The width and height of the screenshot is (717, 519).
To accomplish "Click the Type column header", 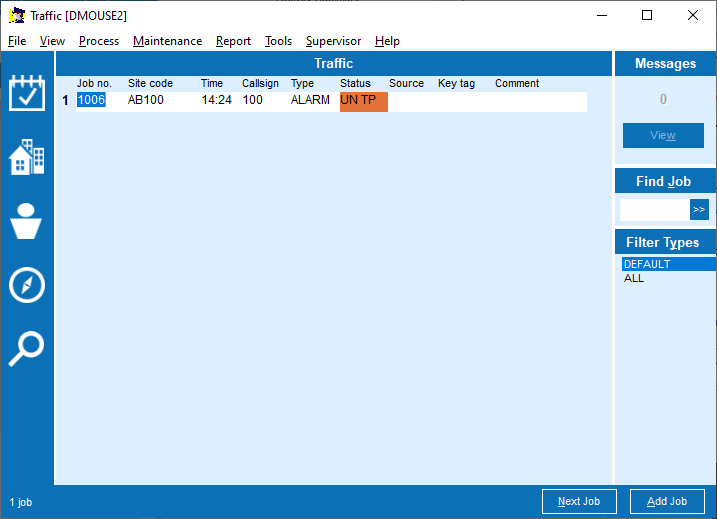I will (302, 83).
